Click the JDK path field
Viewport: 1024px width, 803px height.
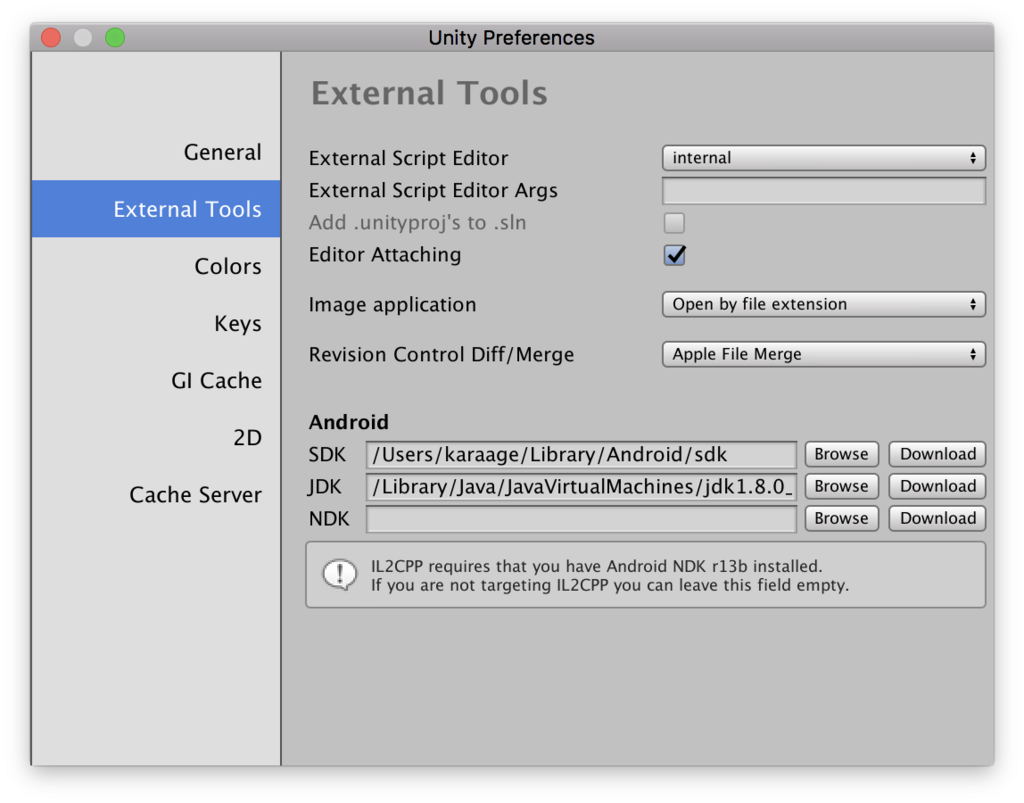click(x=581, y=486)
